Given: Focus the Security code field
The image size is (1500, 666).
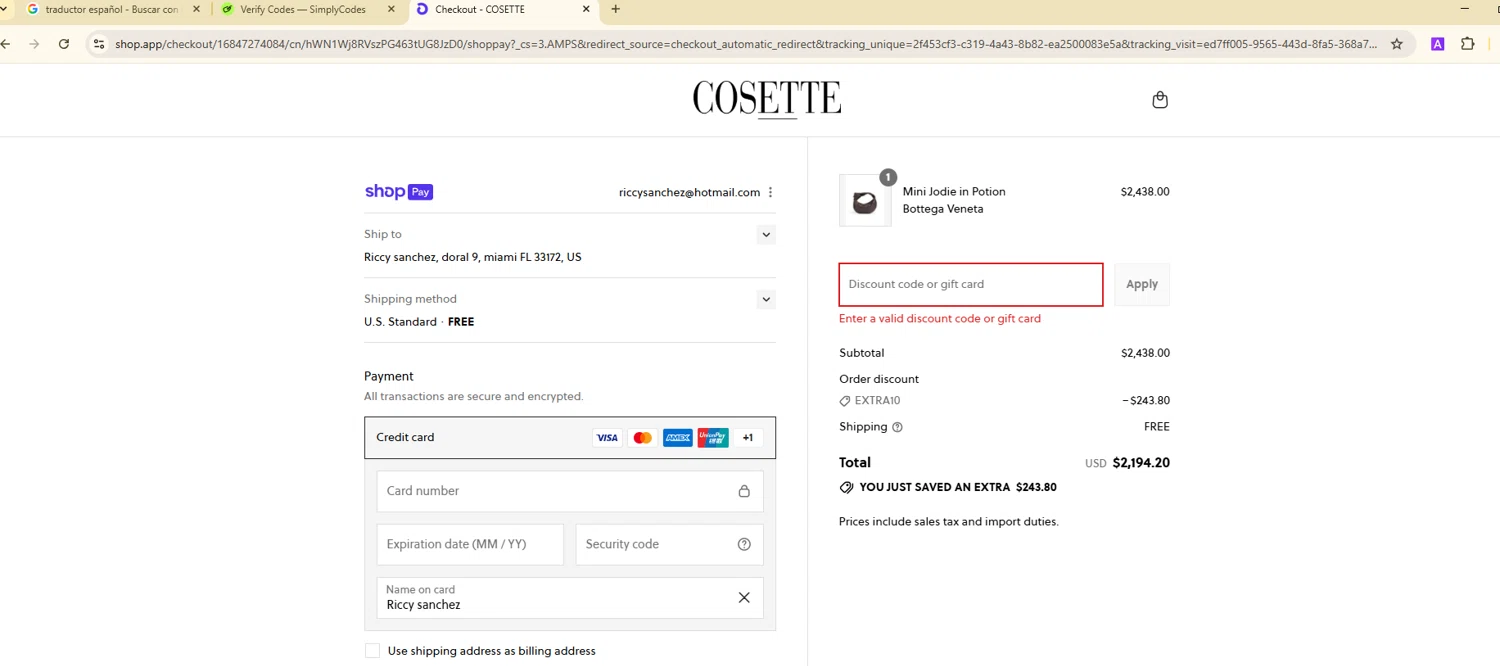Looking at the screenshot, I should 669,544.
